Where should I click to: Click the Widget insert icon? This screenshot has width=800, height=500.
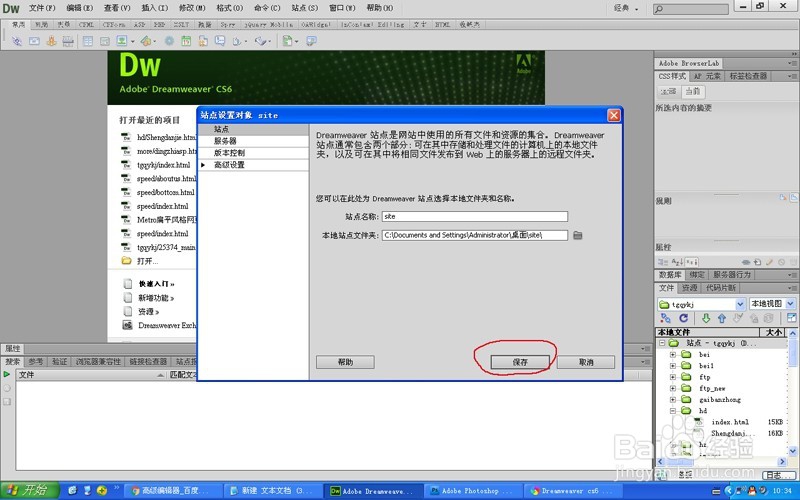pyautogui.click(x=169, y=41)
